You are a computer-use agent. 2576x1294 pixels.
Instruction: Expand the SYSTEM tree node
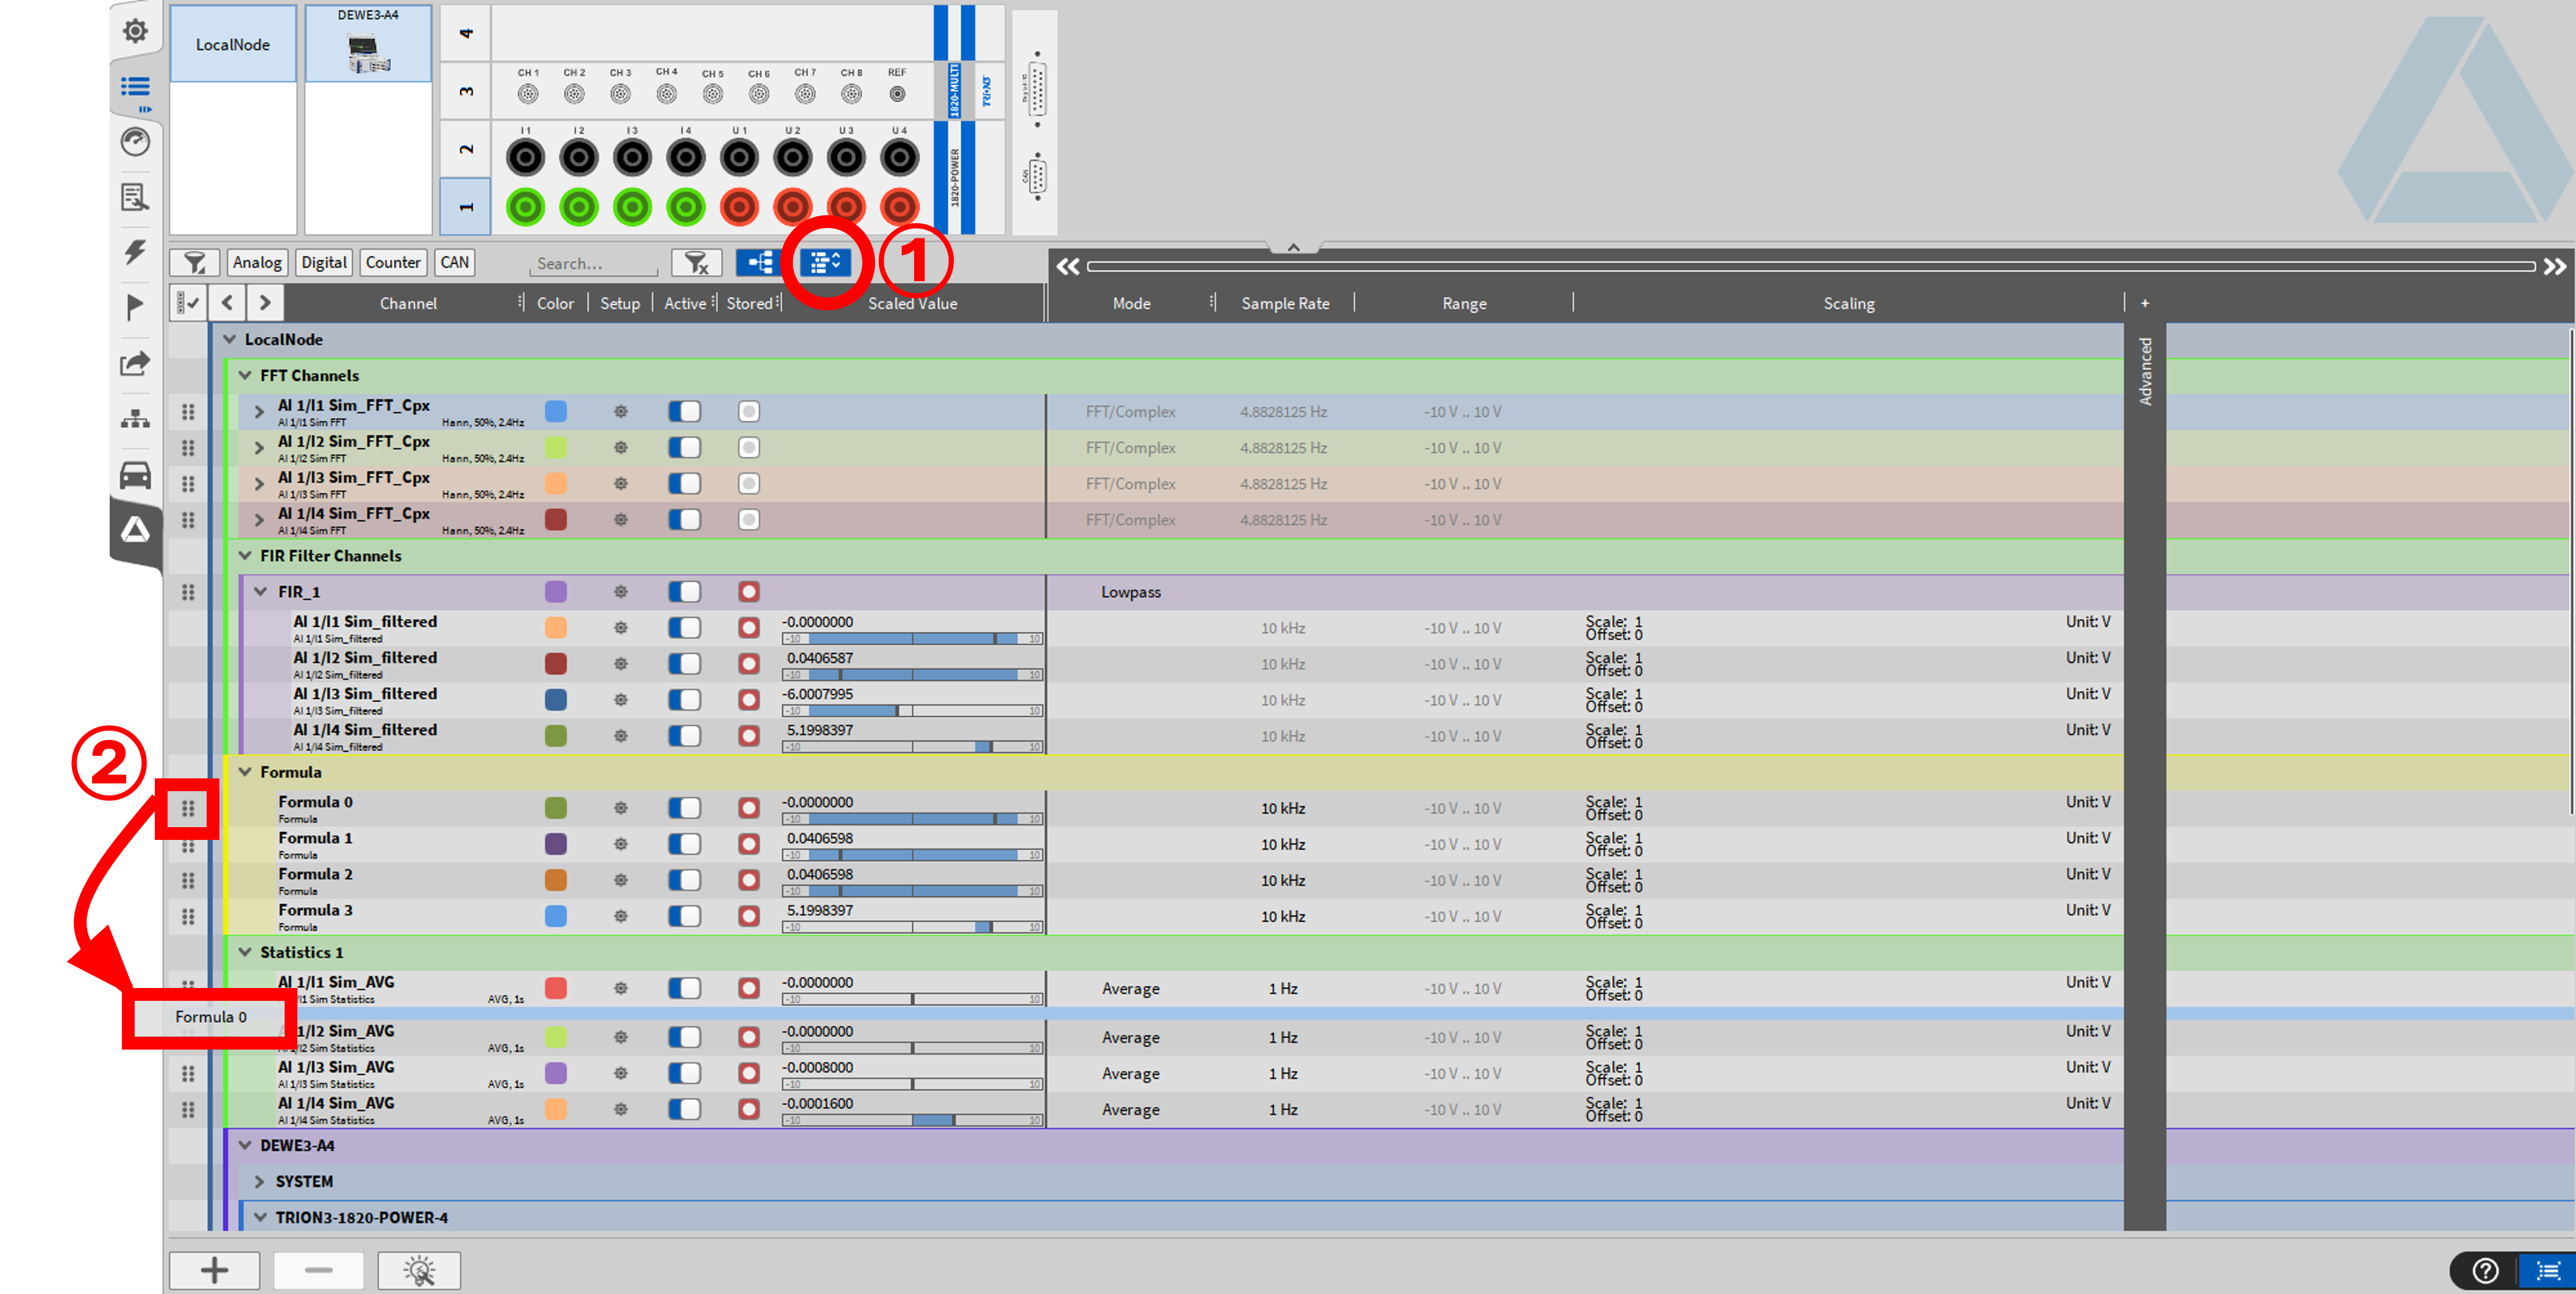[x=260, y=1182]
